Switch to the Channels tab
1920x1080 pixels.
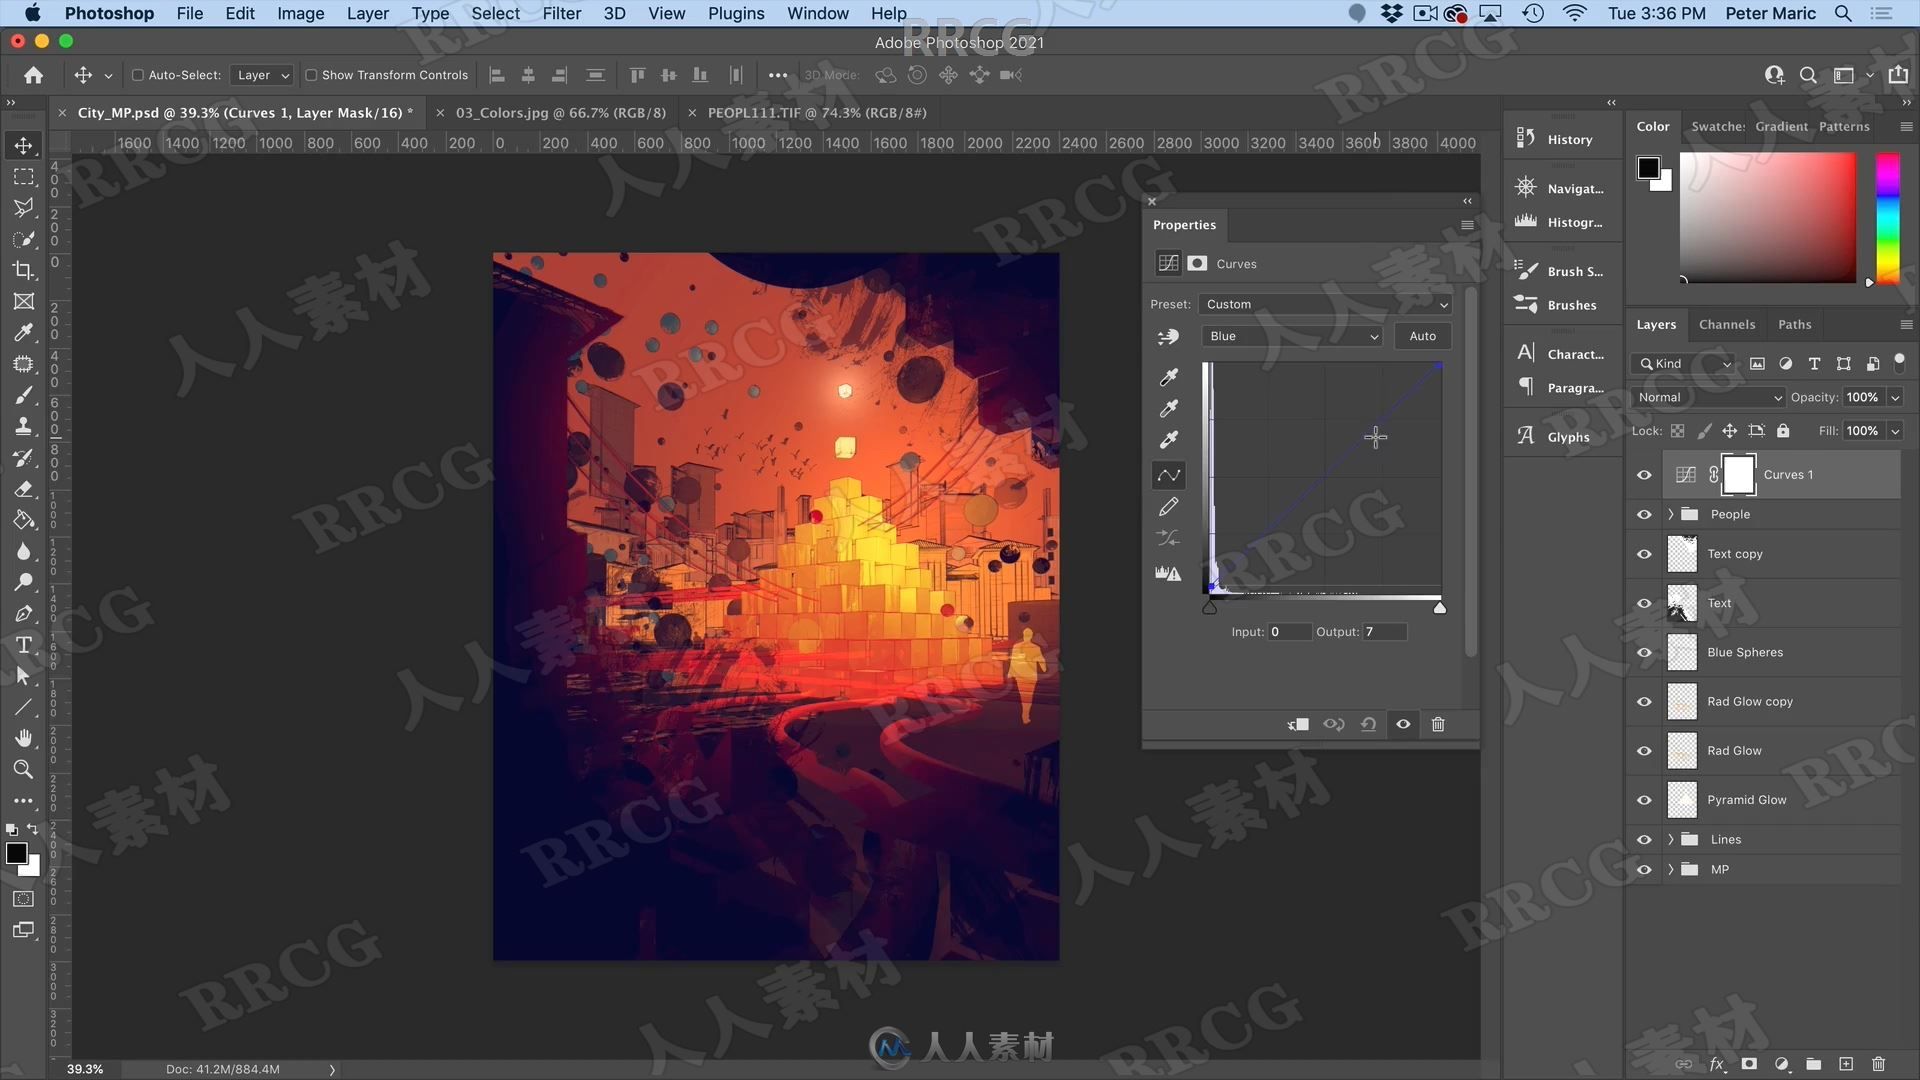pos(1726,324)
